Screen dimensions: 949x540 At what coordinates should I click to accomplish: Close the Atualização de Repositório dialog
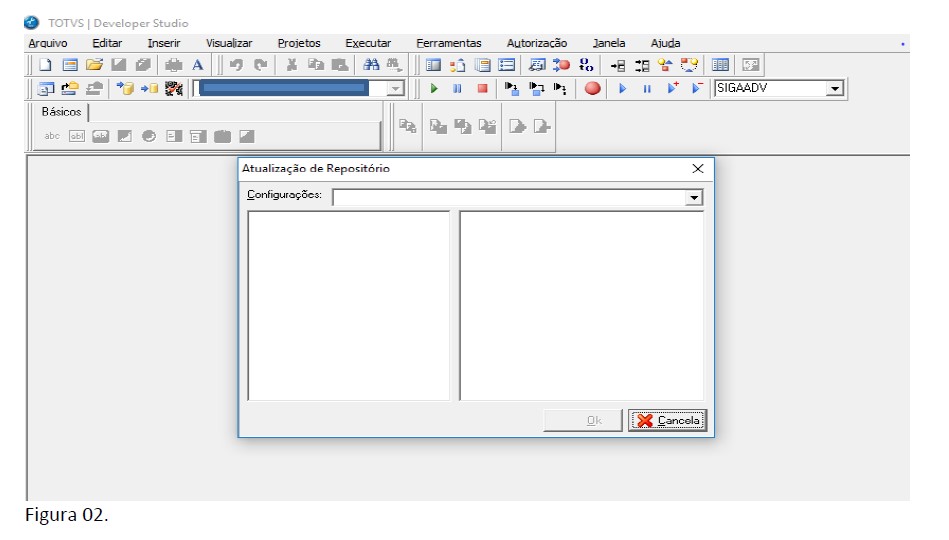[698, 169]
